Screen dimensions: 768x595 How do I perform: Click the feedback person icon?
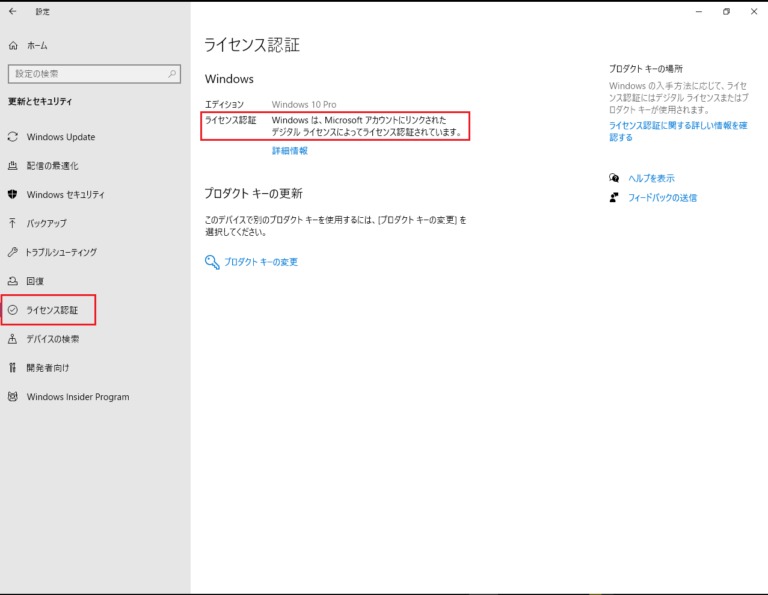614,197
